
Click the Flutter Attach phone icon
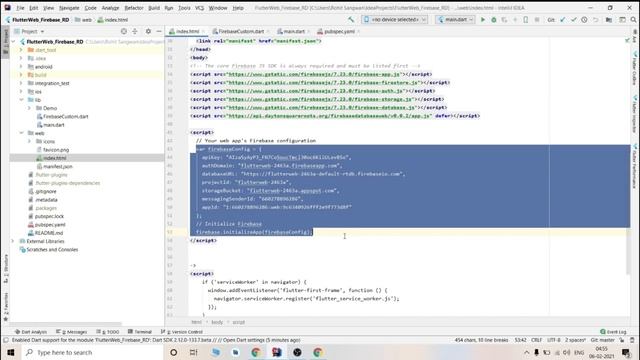click(526, 20)
